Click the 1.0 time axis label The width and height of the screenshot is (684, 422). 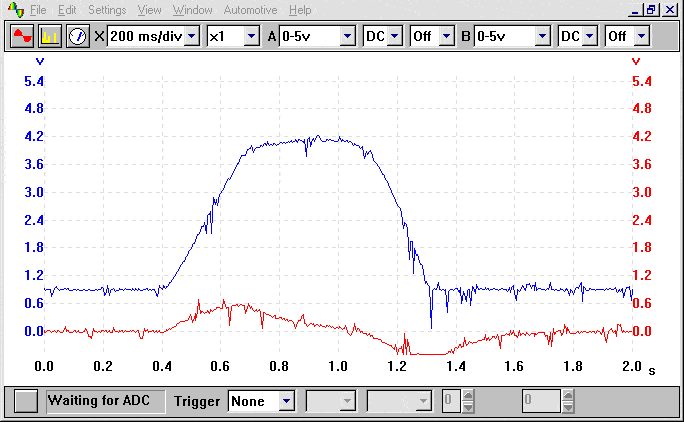(x=338, y=366)
